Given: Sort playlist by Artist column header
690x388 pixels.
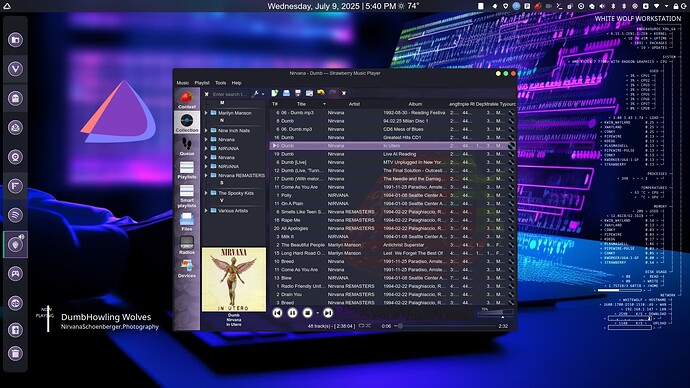Looking at the screenshot, I should click(354, 104).
